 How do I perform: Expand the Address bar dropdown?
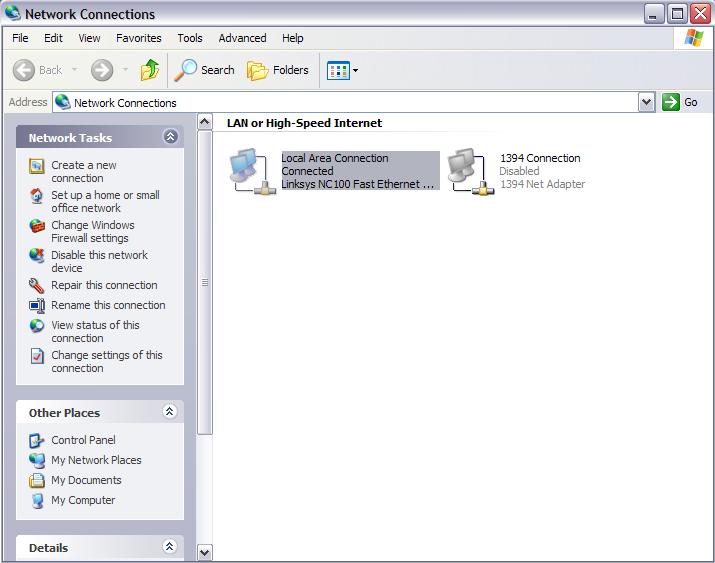pos(647,103)
